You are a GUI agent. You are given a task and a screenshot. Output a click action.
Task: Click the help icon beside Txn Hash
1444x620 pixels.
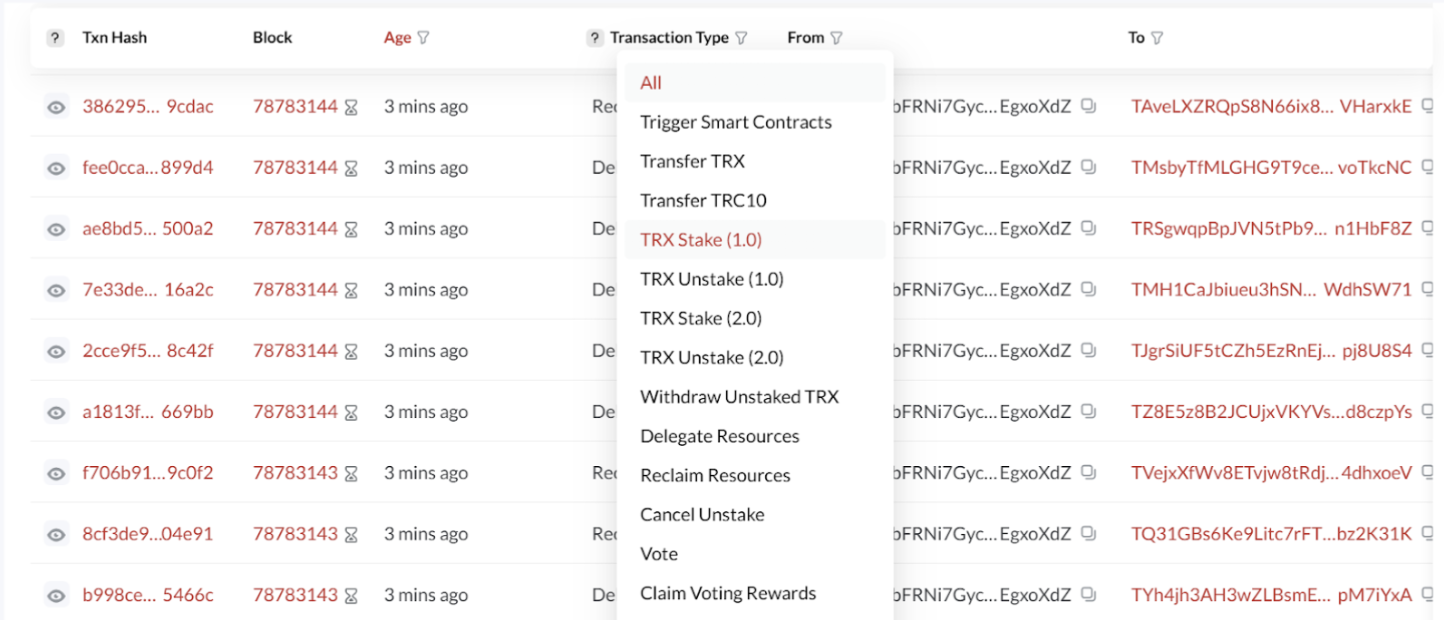(x=56, y=38)
